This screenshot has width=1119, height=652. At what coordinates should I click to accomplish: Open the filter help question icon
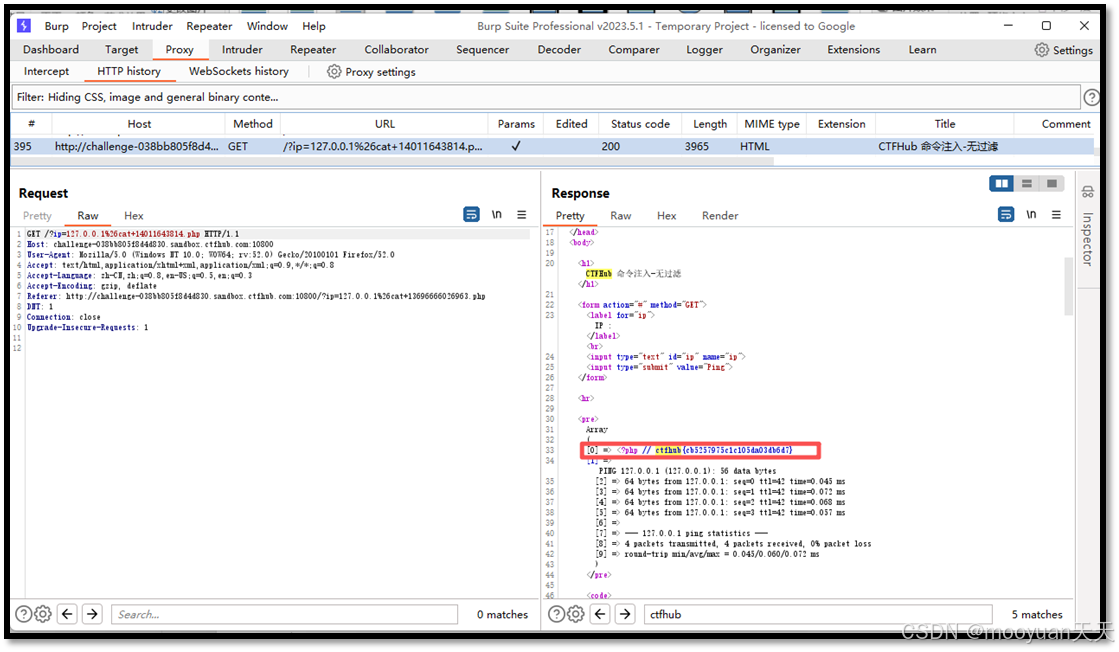click(x=1091, y=97)
